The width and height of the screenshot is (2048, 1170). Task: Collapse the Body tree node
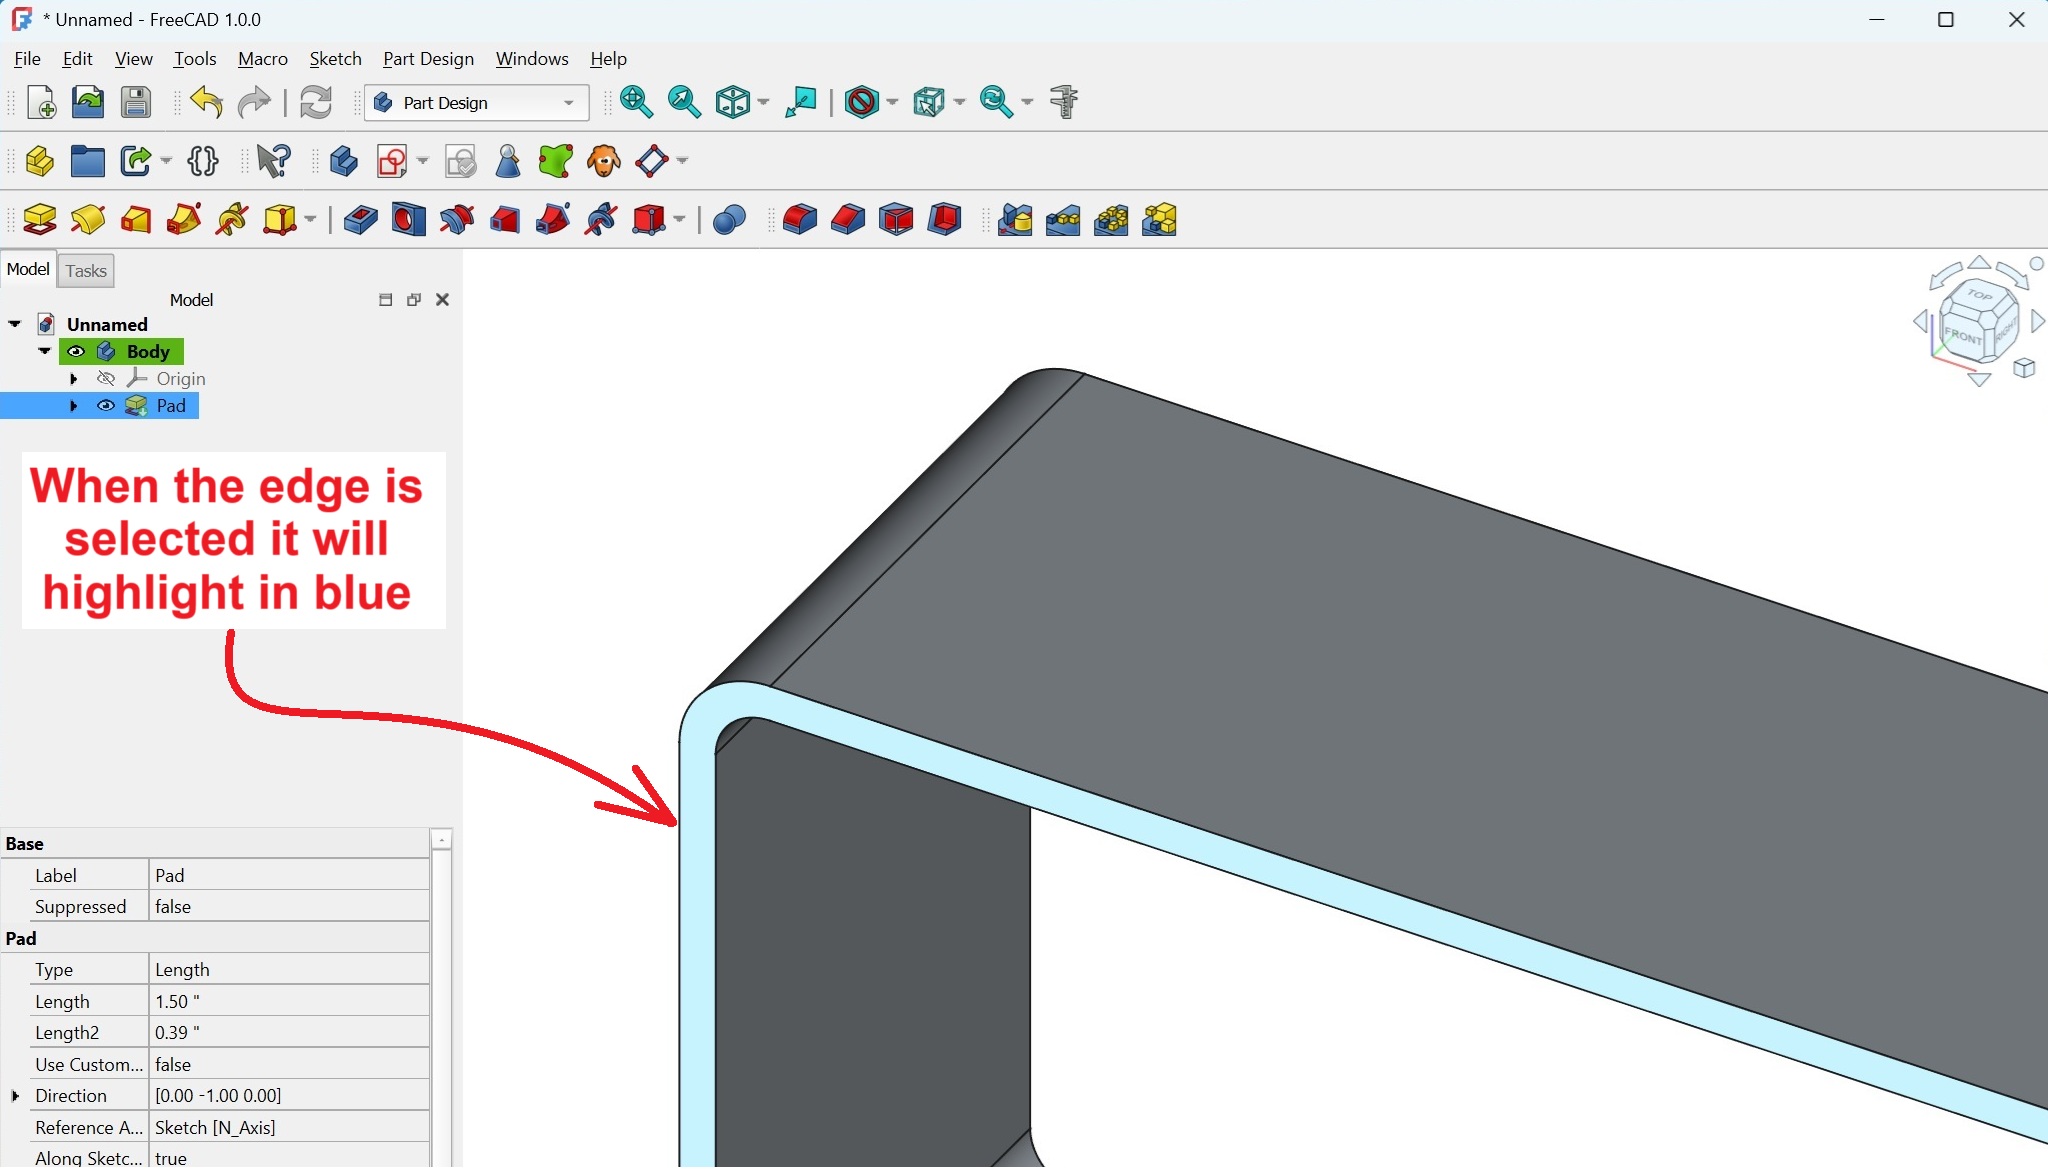(45, 352)
